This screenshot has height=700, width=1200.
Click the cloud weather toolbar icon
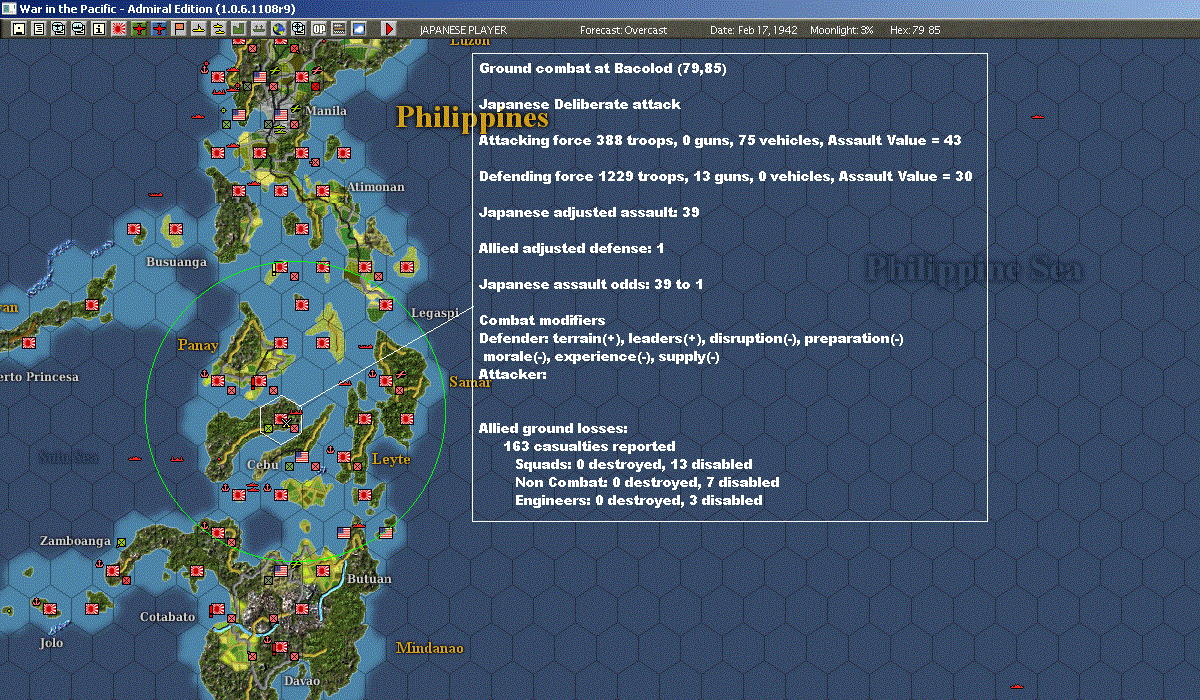tap(358, 30)
